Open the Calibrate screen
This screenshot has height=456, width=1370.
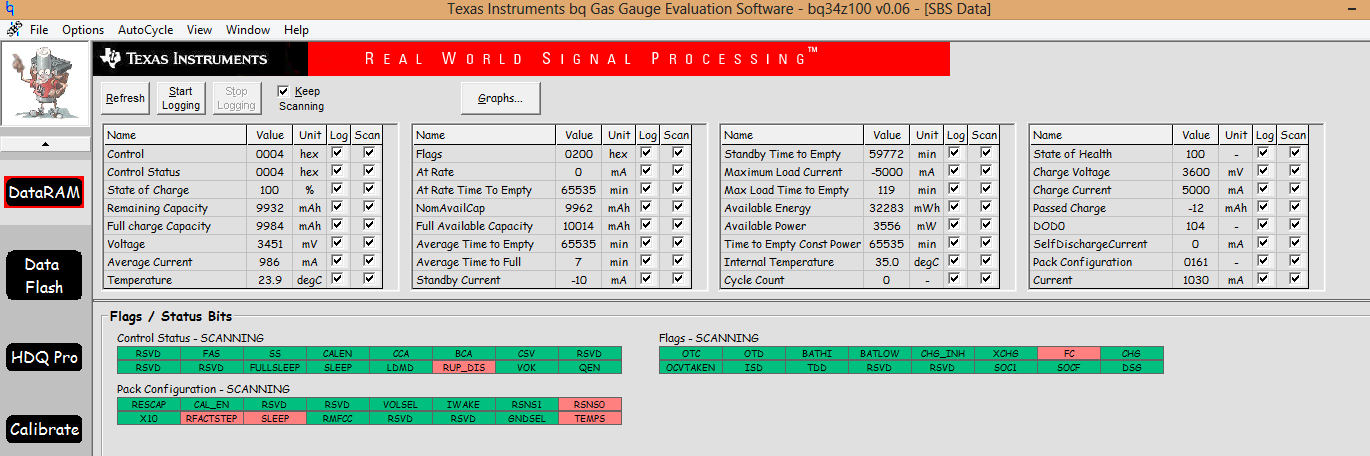point(45,429)
